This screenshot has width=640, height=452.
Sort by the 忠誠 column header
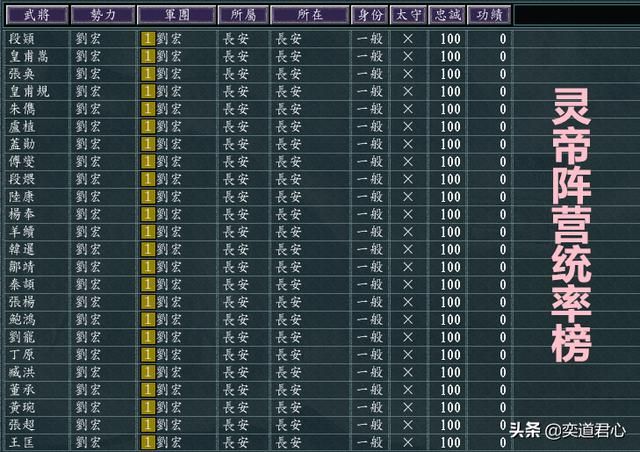pos(447,15)
